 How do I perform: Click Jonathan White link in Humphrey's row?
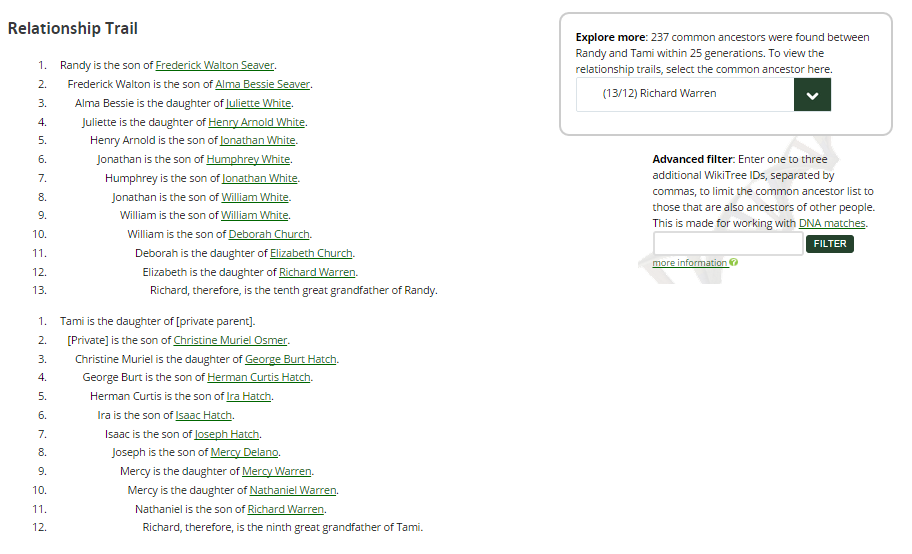(259, 178)
